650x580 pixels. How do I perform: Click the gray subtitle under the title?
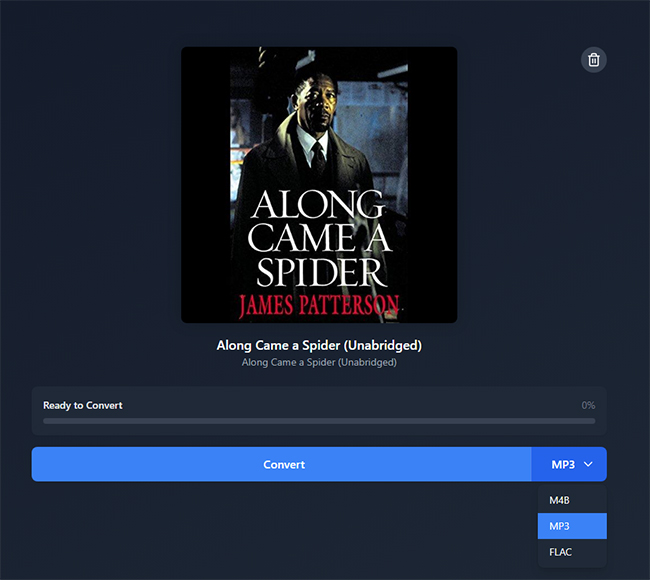click(319, 362)
